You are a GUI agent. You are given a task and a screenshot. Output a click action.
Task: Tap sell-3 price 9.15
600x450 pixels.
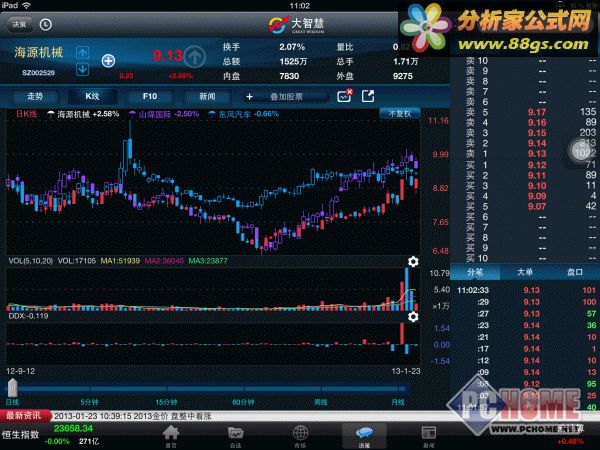click(x=537, y=133)
